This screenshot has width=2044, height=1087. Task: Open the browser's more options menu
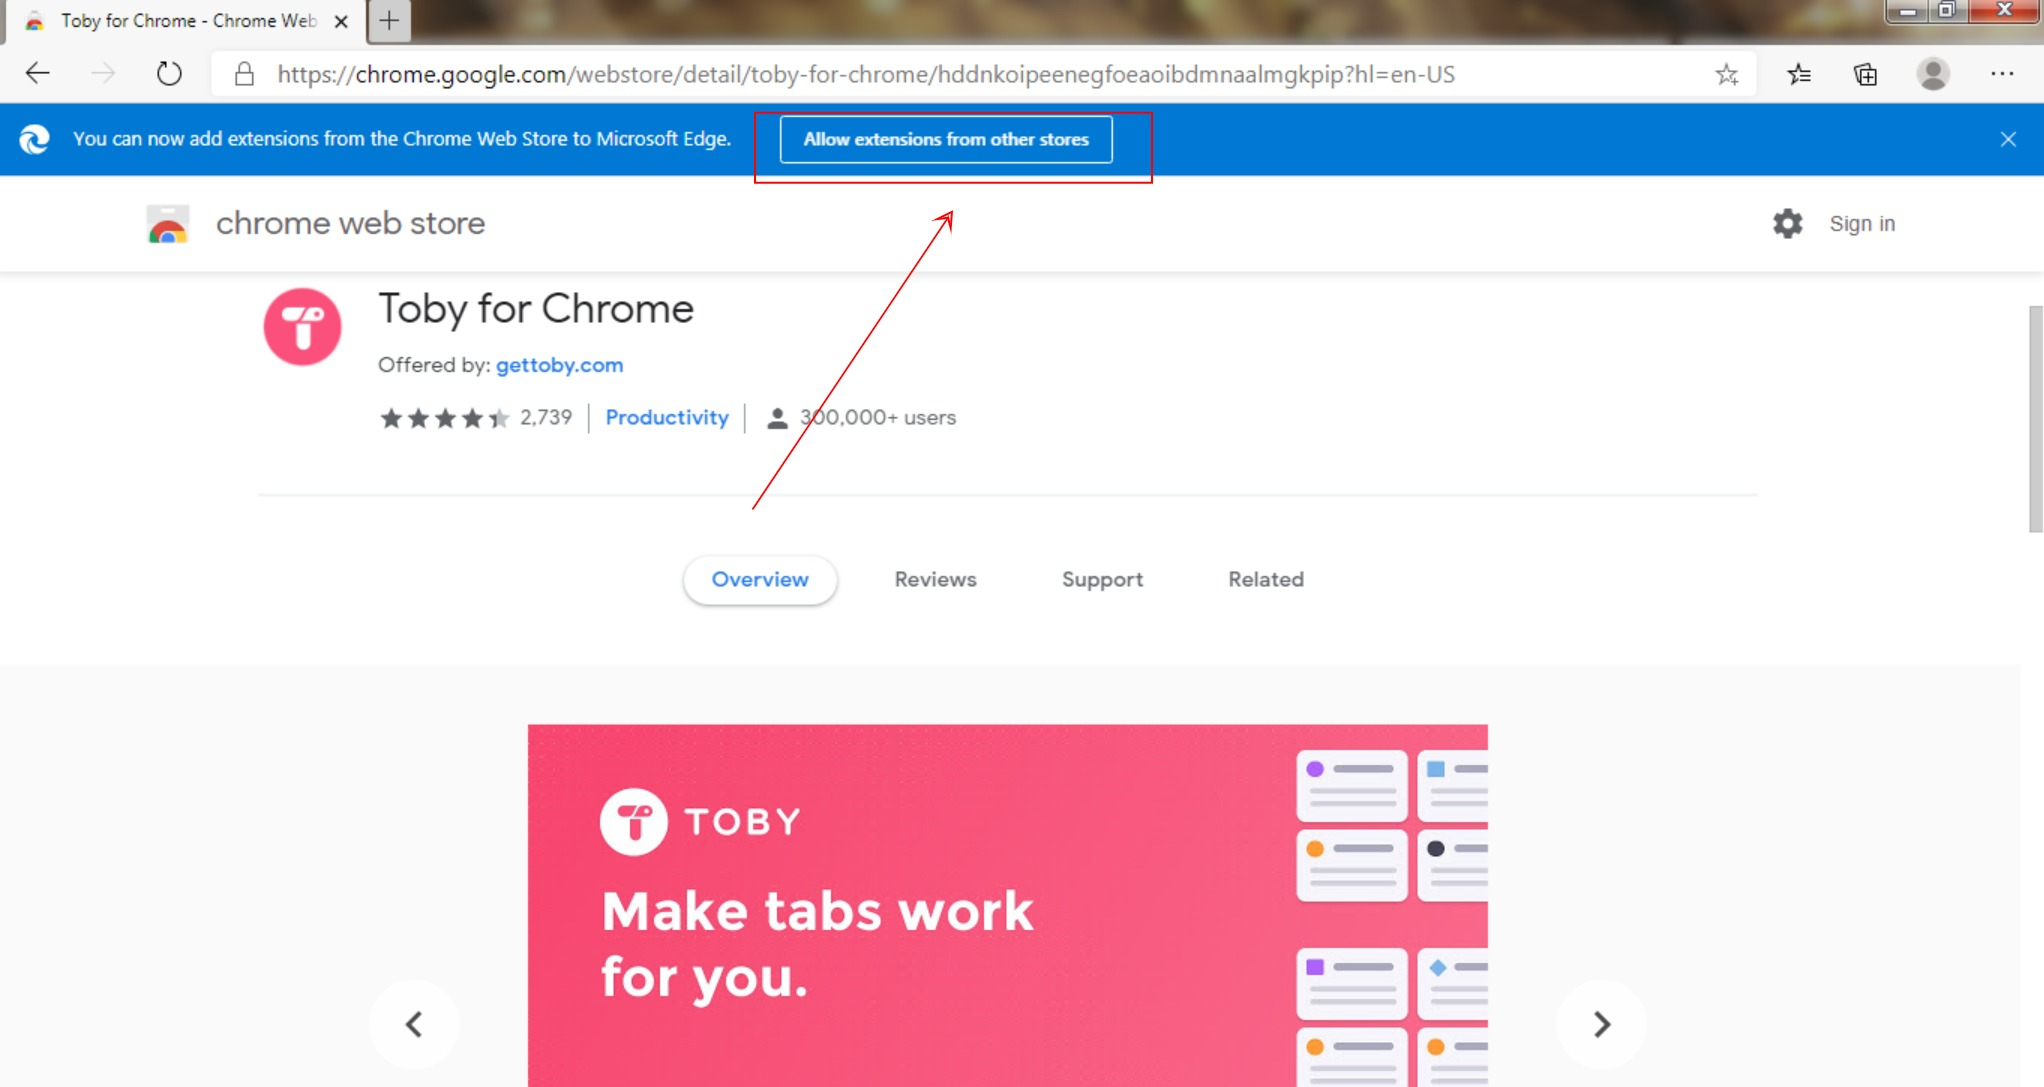(2002, 73)
